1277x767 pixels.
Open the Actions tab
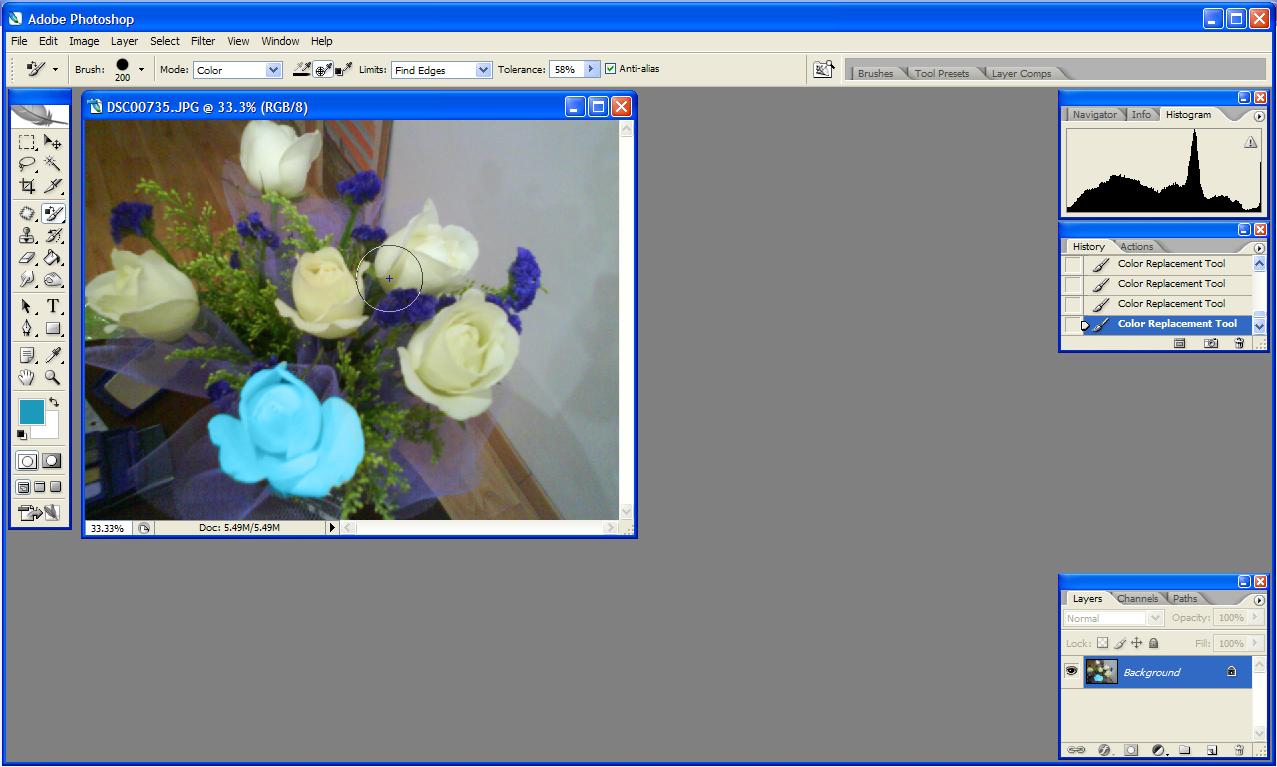coord(1136,246)
